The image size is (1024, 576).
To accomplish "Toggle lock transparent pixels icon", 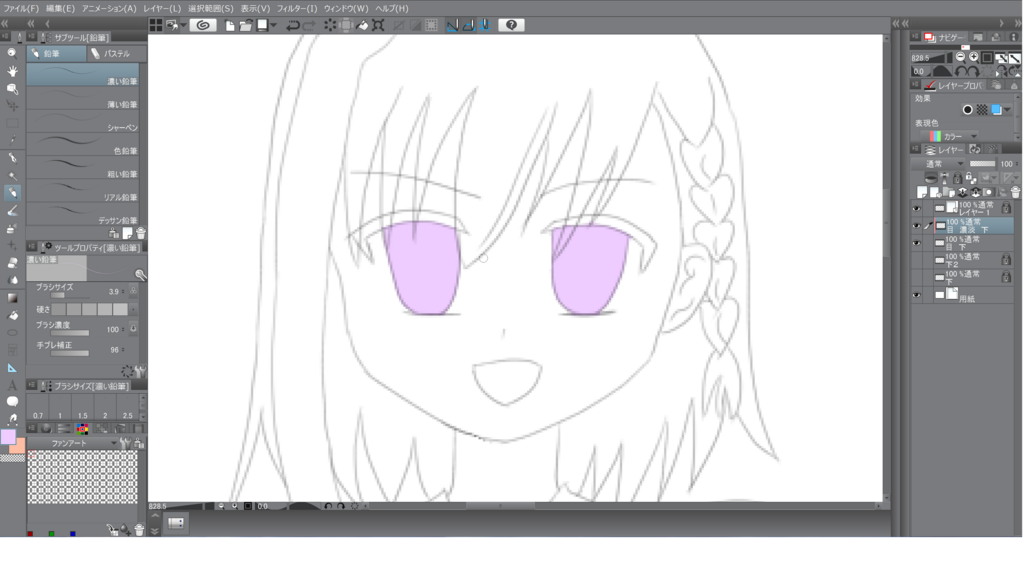I will (970, 178).
